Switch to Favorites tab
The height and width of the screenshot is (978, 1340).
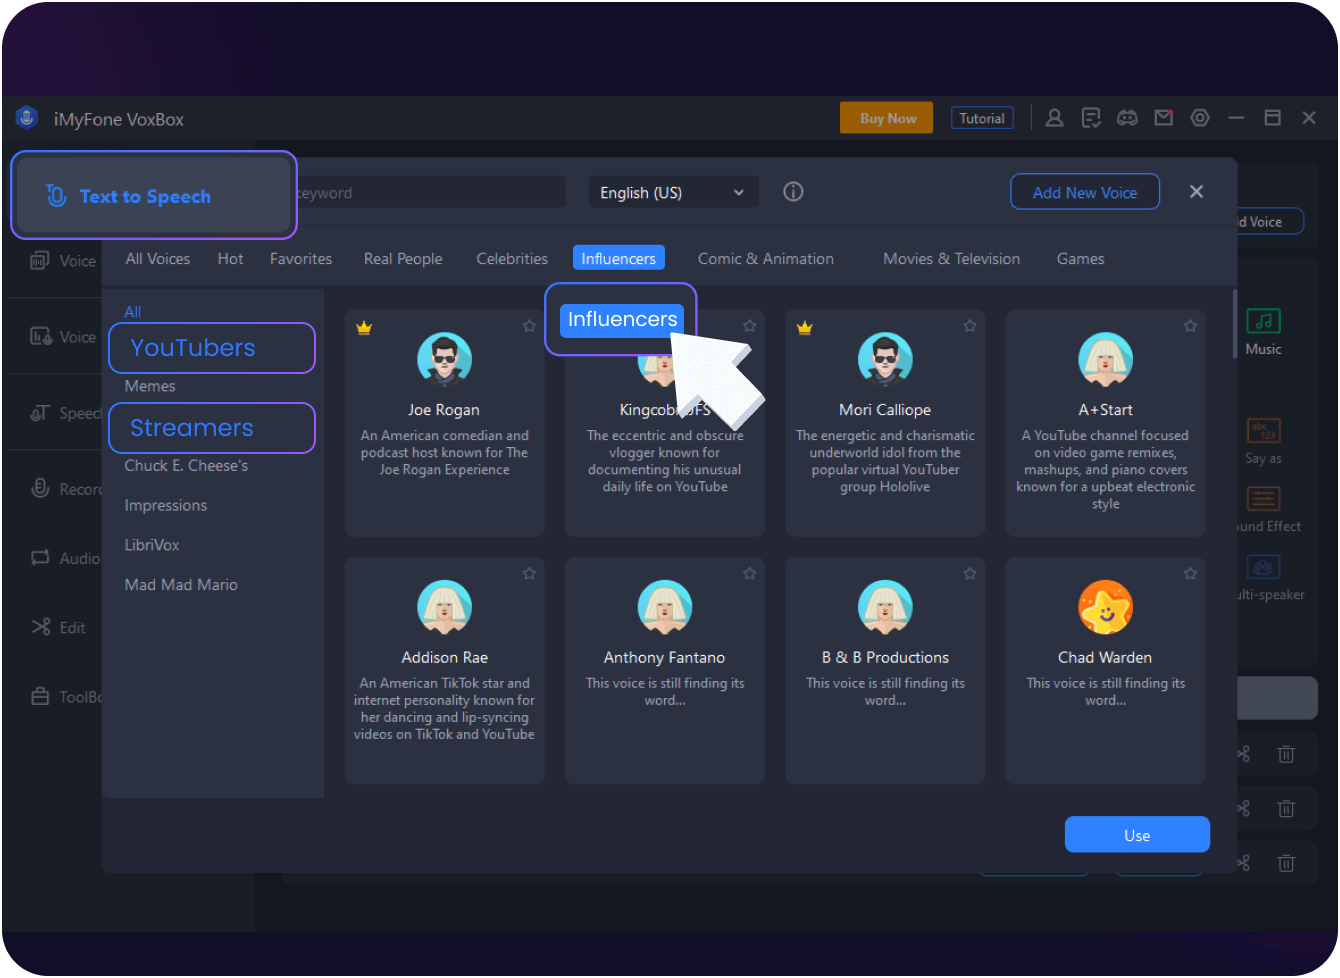(301, 259)
